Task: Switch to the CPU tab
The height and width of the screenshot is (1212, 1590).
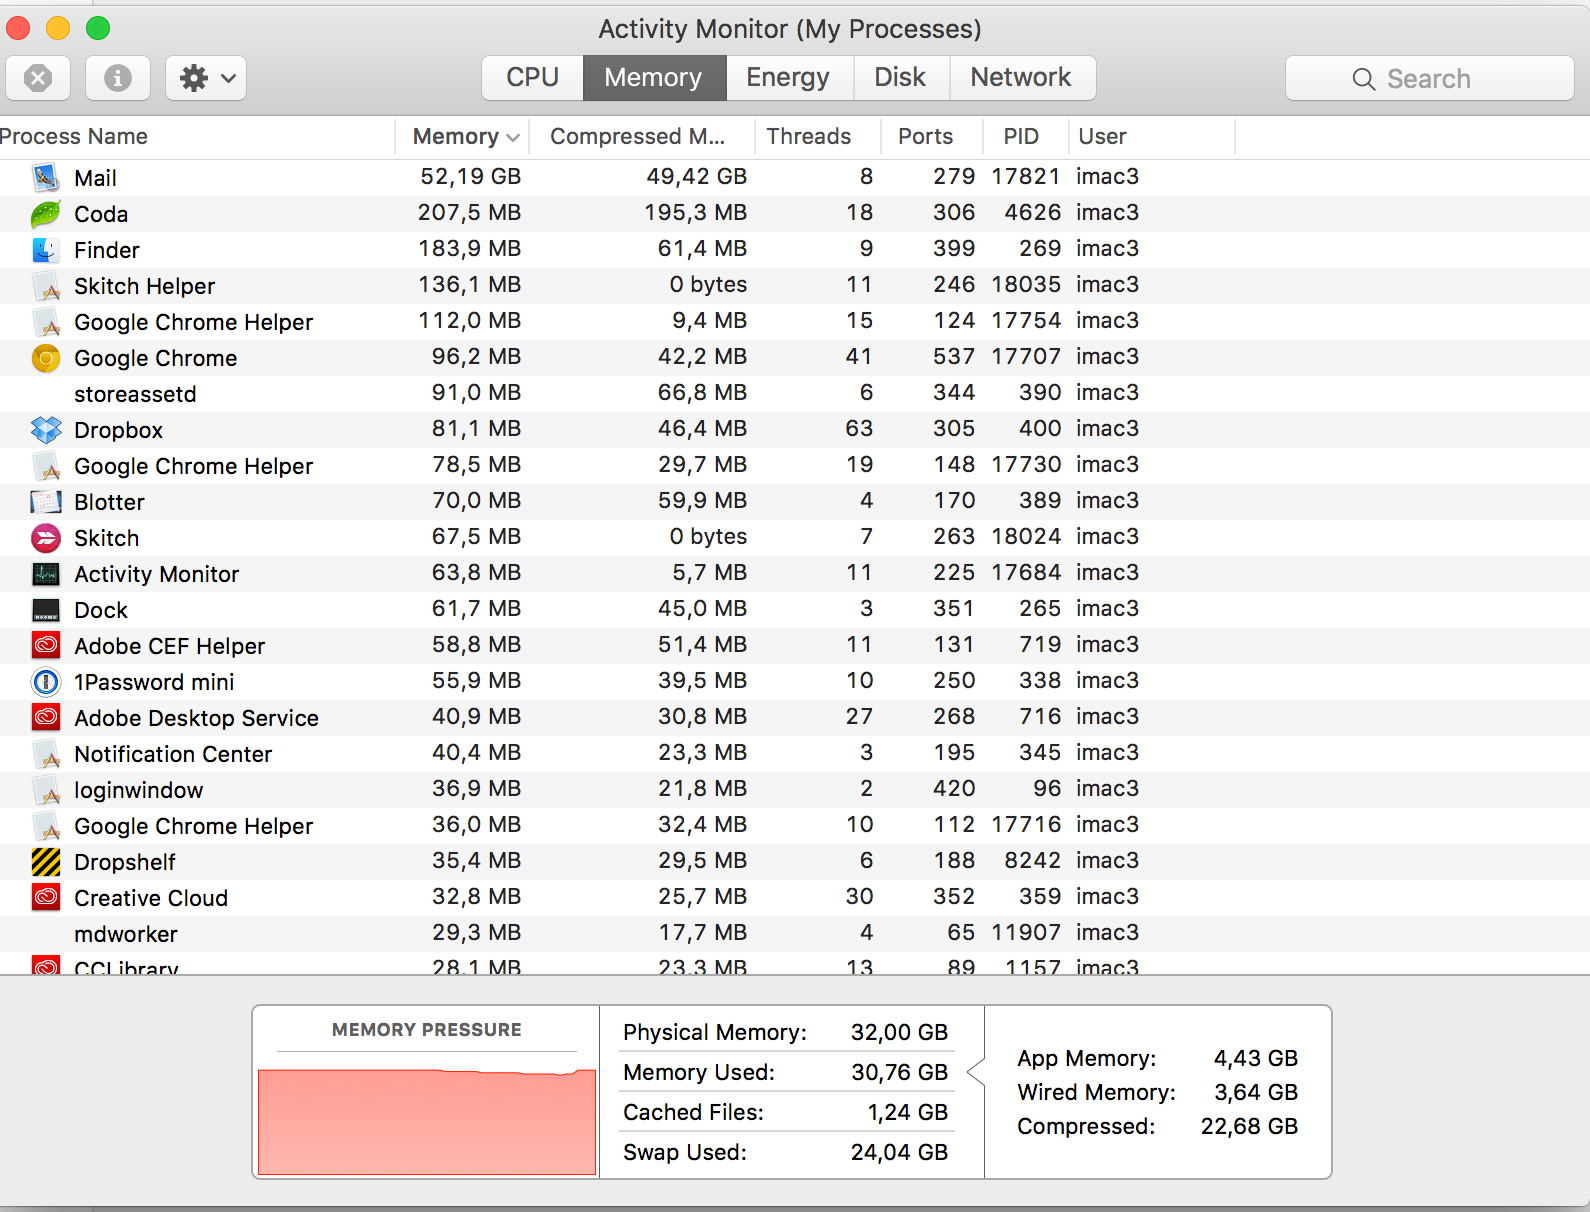Action: coord(532,78)
